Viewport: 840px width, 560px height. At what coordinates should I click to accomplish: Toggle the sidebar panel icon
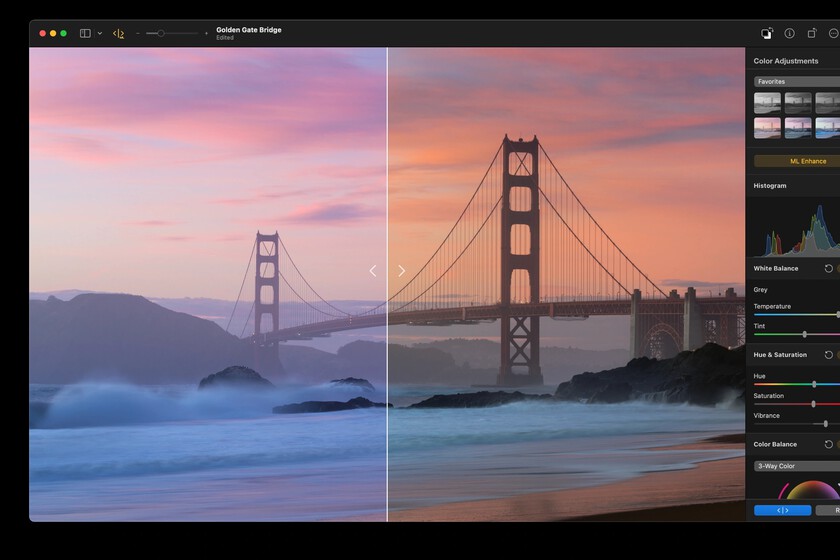coord(85,33)
